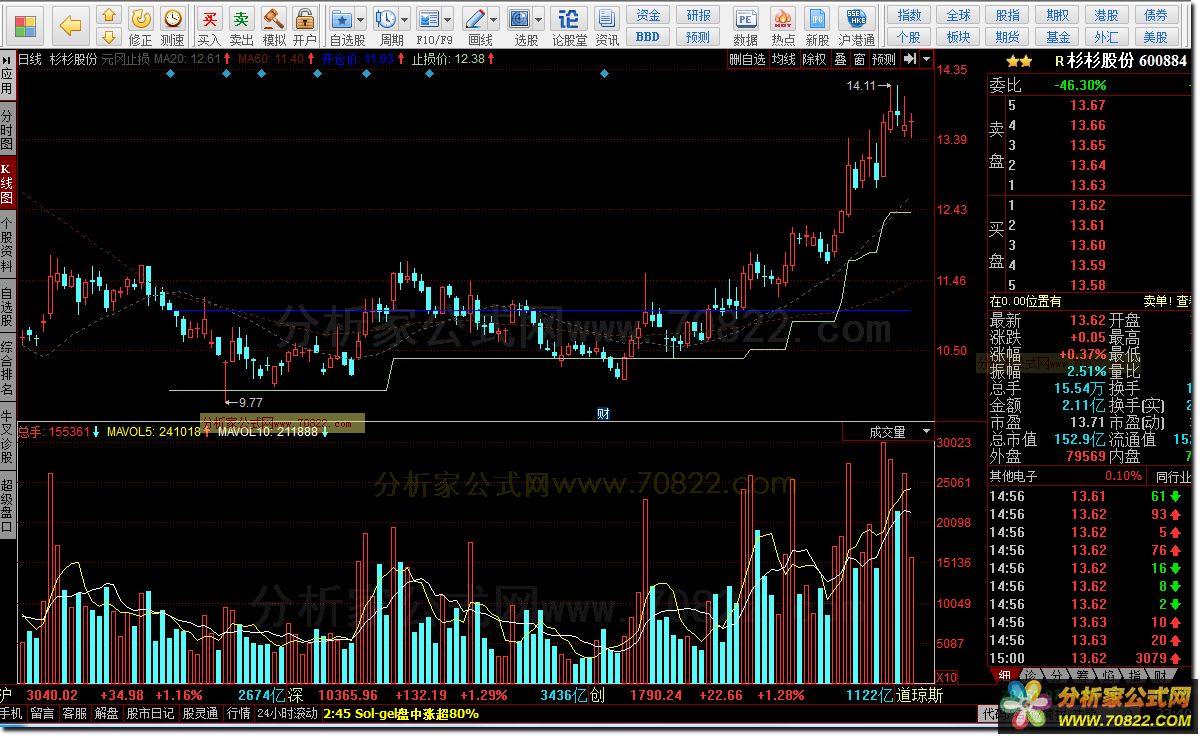The image size is (1200, 736).
Task: Expand the 周期 period dropdown arrow
Action: click(x=403, y=18)
